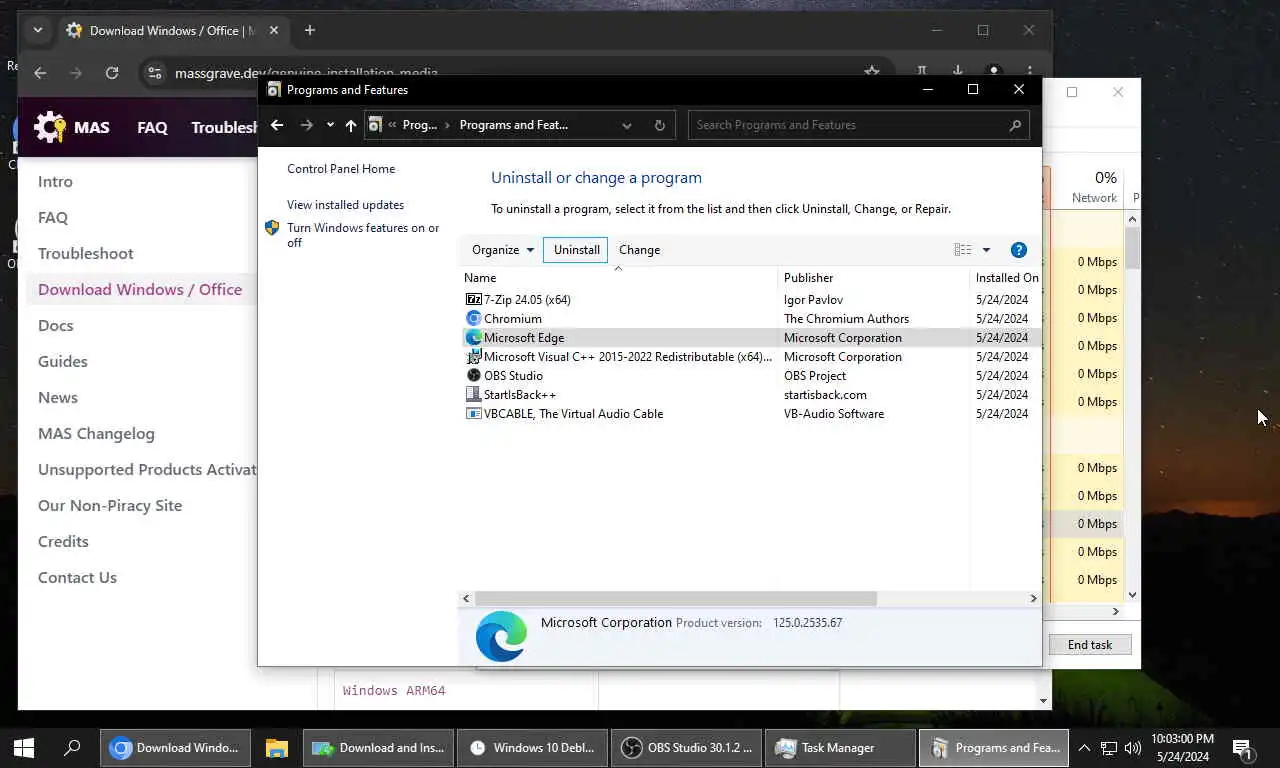The height and width of the screenshot is (768, 1280).
Task: Go back in Programs and Features window
Action: (277, 125)
